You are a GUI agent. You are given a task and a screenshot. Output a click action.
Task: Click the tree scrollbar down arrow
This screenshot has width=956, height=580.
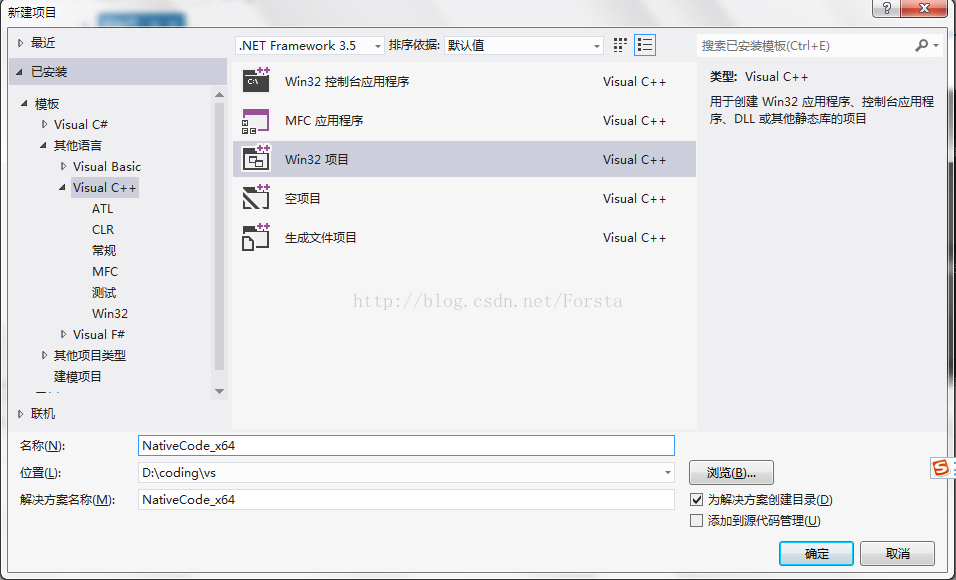[219, 392]
